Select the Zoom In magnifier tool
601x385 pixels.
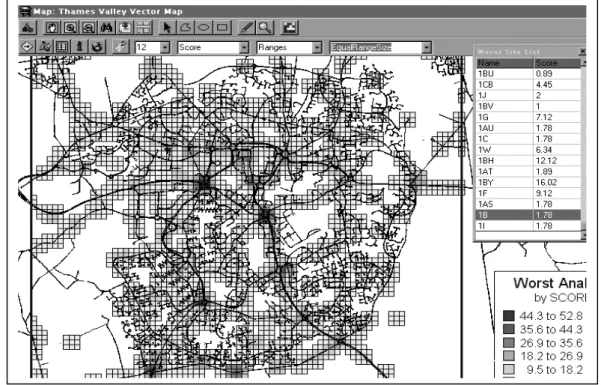[x=70, y=28]
